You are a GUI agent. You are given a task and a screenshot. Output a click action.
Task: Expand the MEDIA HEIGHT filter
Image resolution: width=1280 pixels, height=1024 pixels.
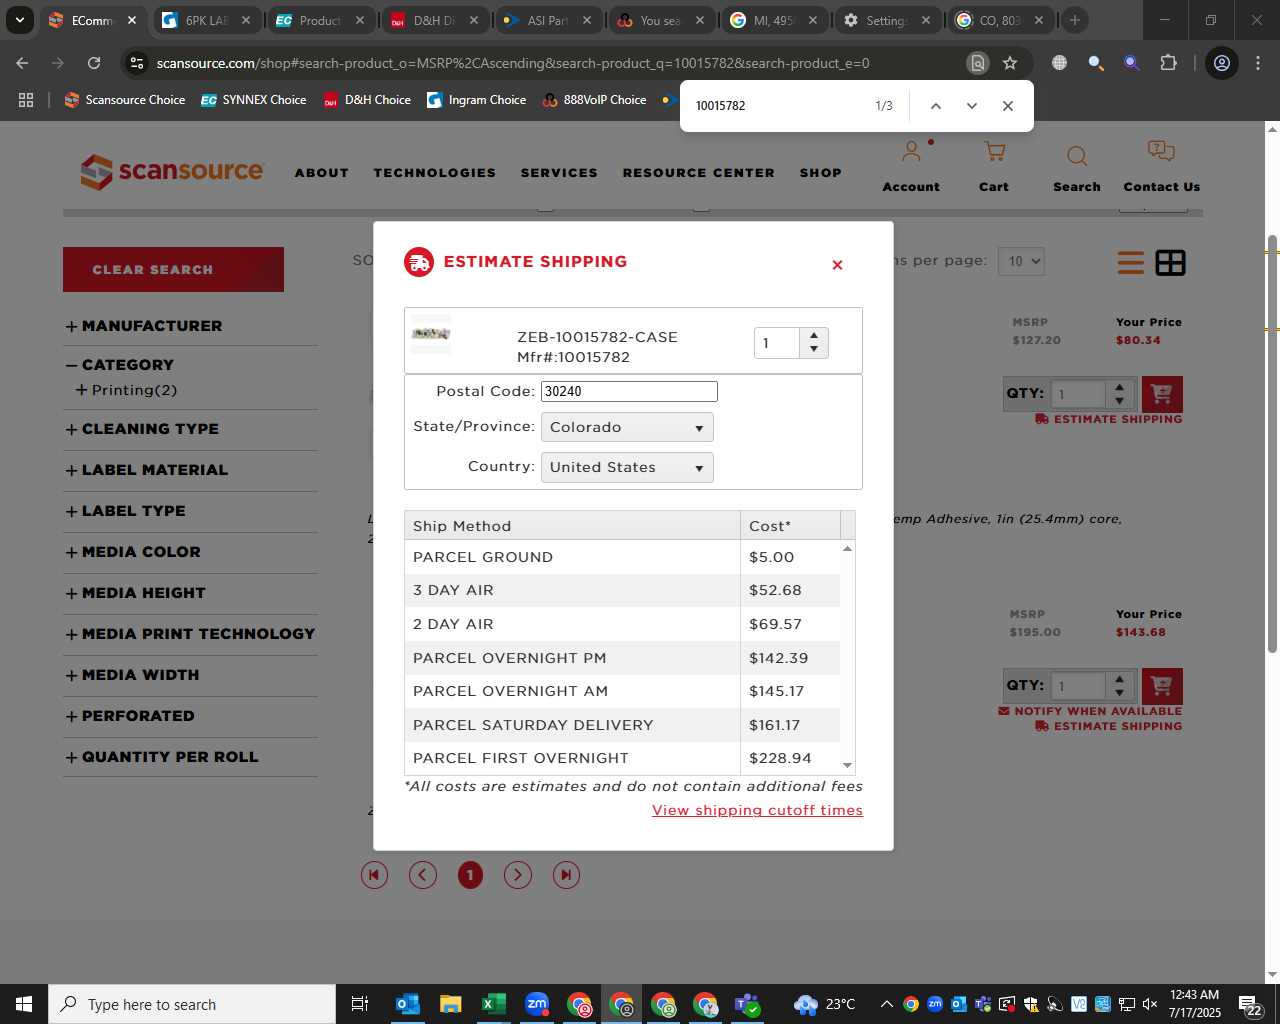pyautogui.click(x=136, y=593)
